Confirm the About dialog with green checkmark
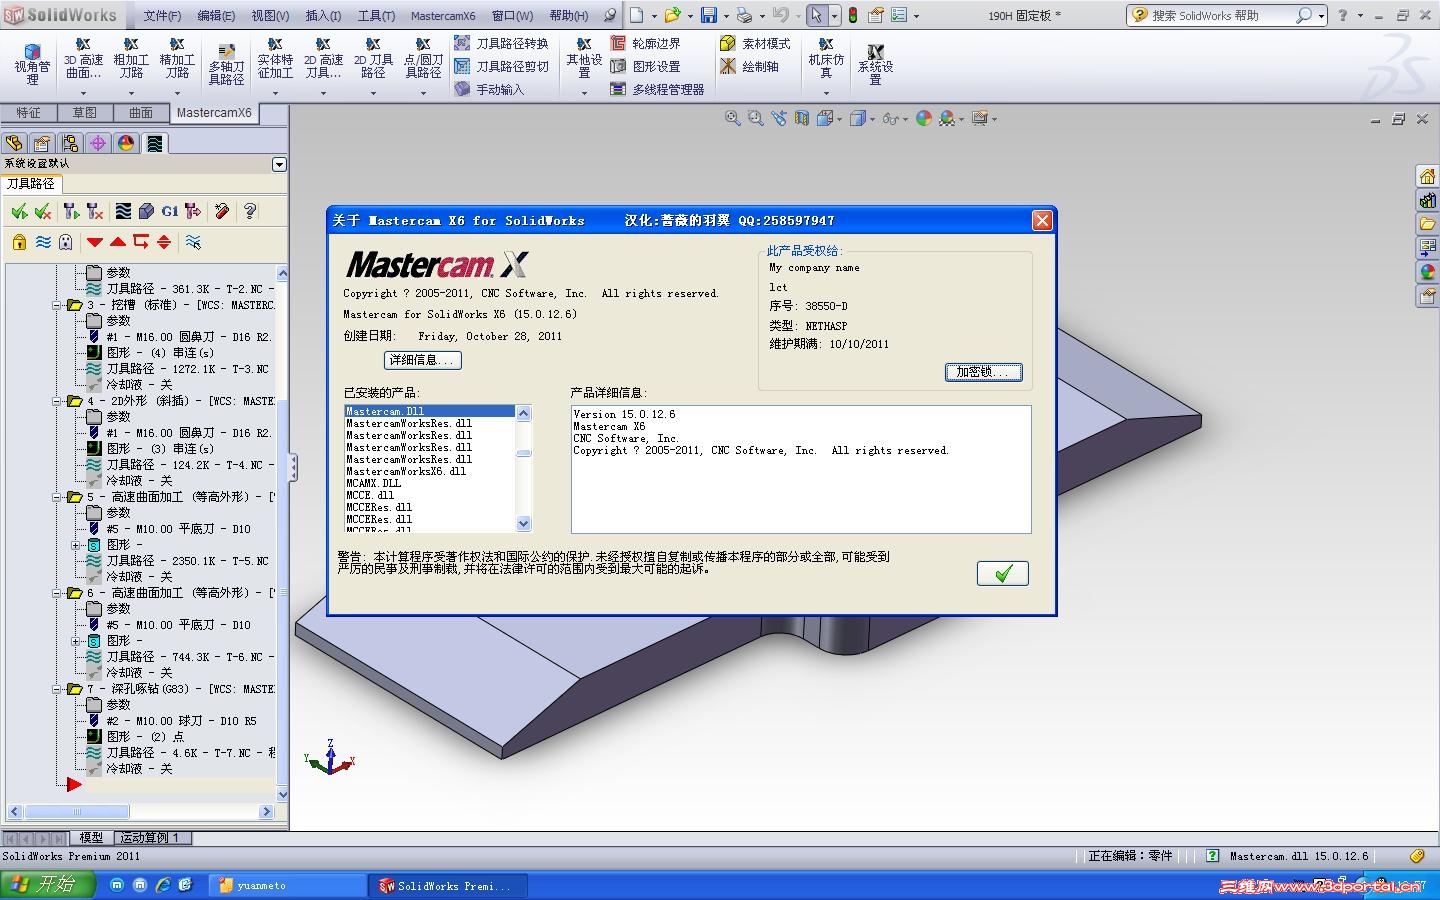Viewport: 1440px width, 900px height. point(1003,573)
